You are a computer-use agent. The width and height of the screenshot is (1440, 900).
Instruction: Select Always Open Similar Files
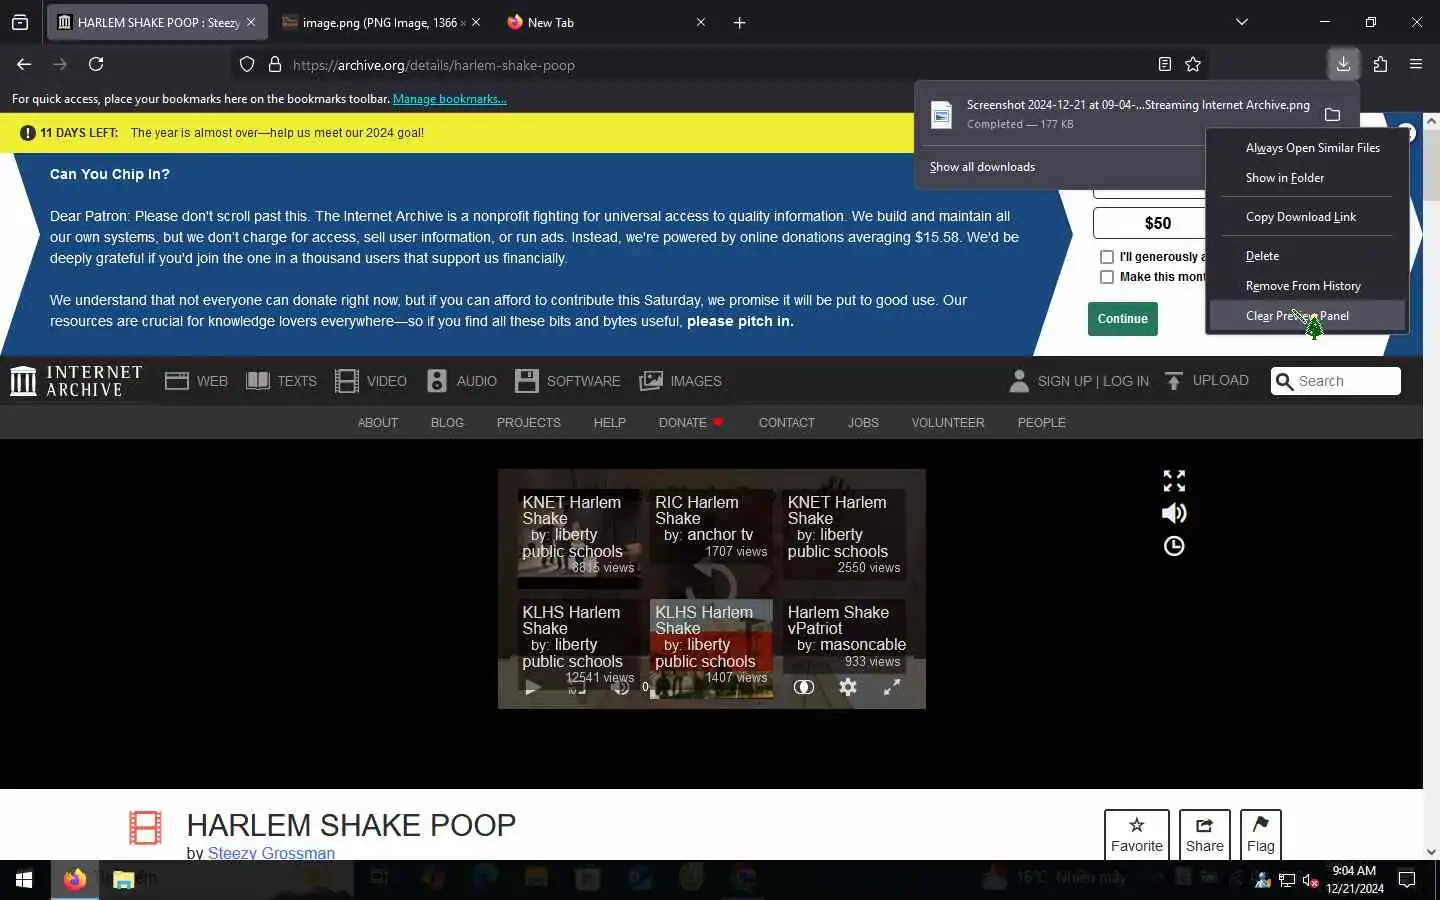point(1308,148)
